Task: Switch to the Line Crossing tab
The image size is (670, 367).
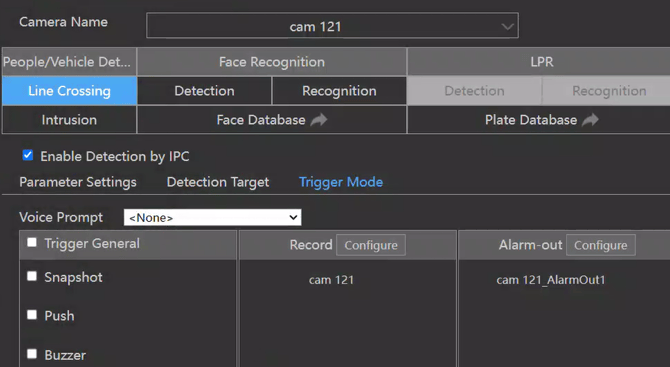Action: click(x=69, y=91)
